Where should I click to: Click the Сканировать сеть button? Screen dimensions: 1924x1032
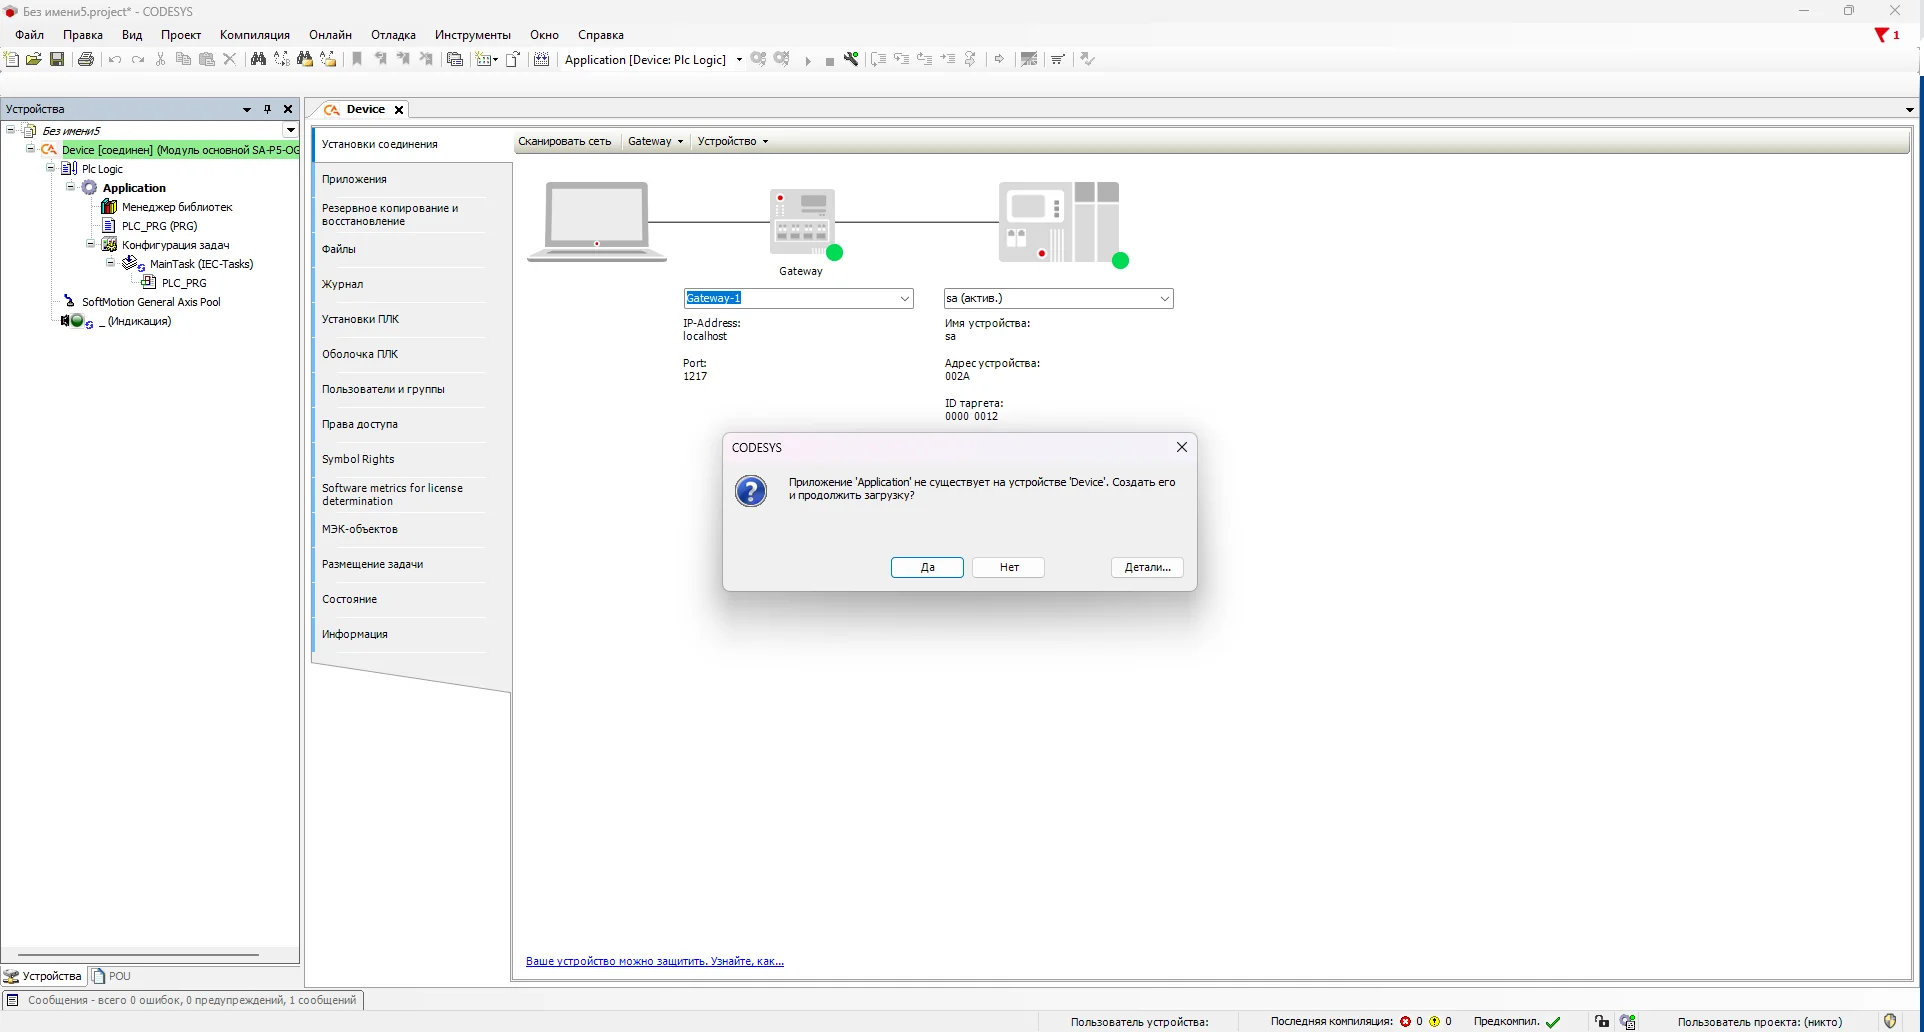[x=565, y=142]
